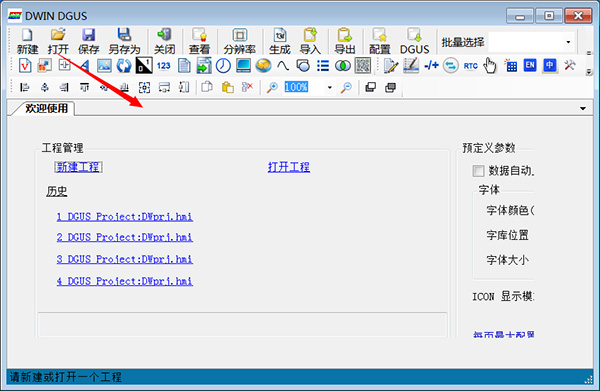Save project with the 保存 button
Screen dimensions: 600x391
[x=88, y=41]
